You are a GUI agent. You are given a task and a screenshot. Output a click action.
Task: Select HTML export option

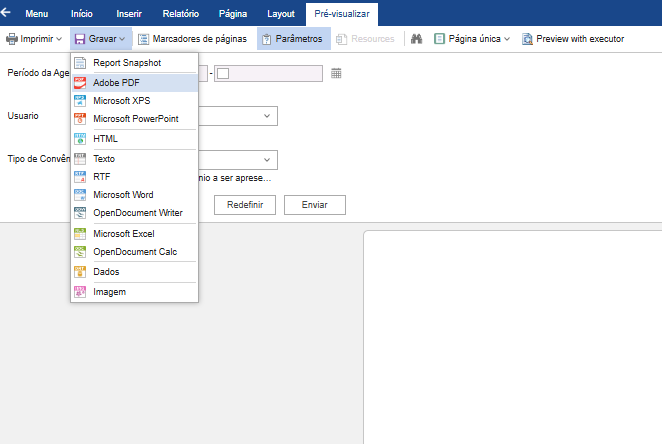pos(135,139)
